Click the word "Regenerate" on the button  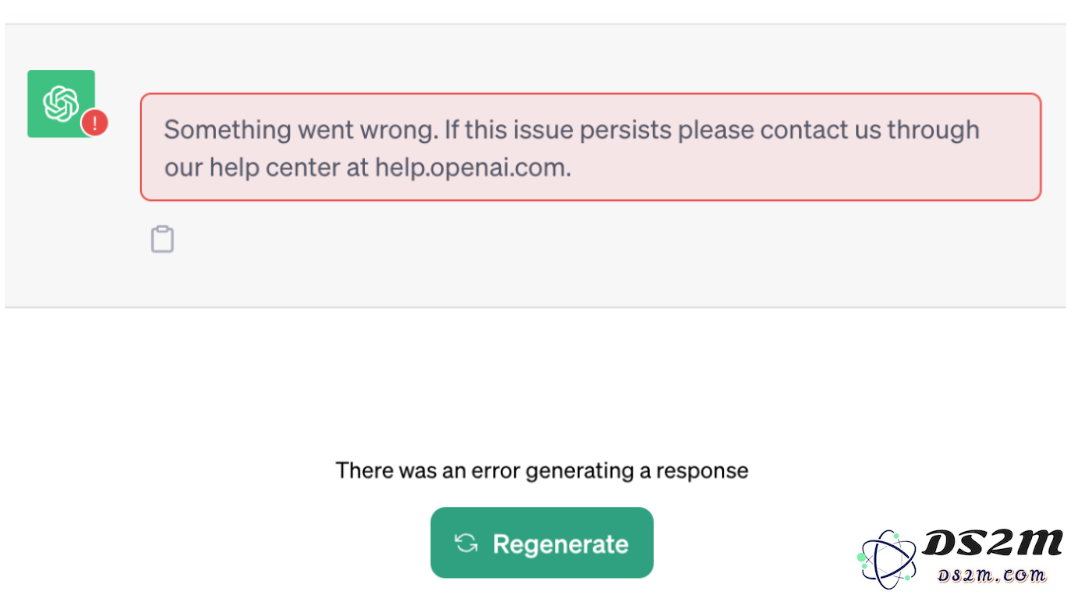point(561,544)
